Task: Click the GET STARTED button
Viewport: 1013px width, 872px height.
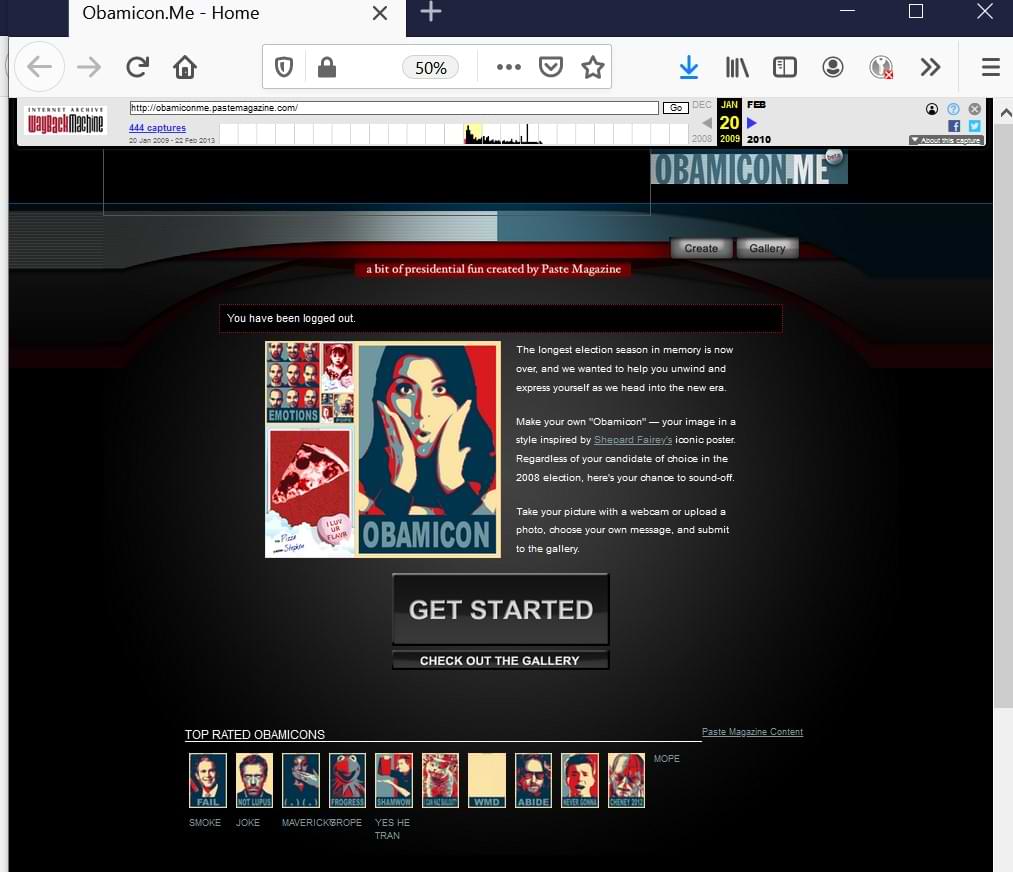Action: (501, 609)
